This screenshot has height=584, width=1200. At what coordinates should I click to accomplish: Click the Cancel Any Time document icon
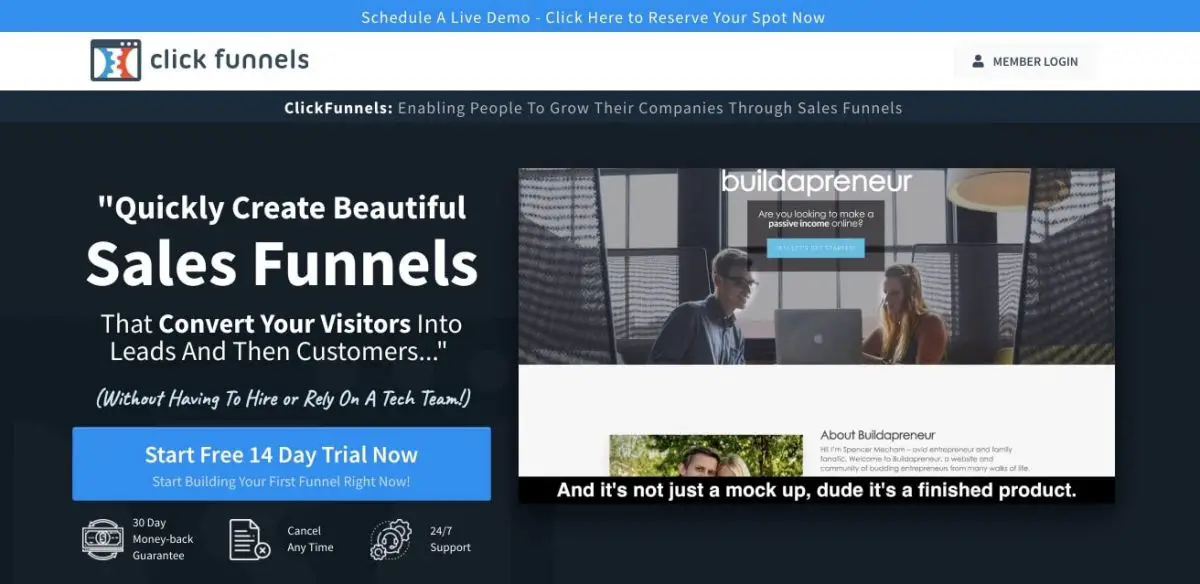click(250, 539)
